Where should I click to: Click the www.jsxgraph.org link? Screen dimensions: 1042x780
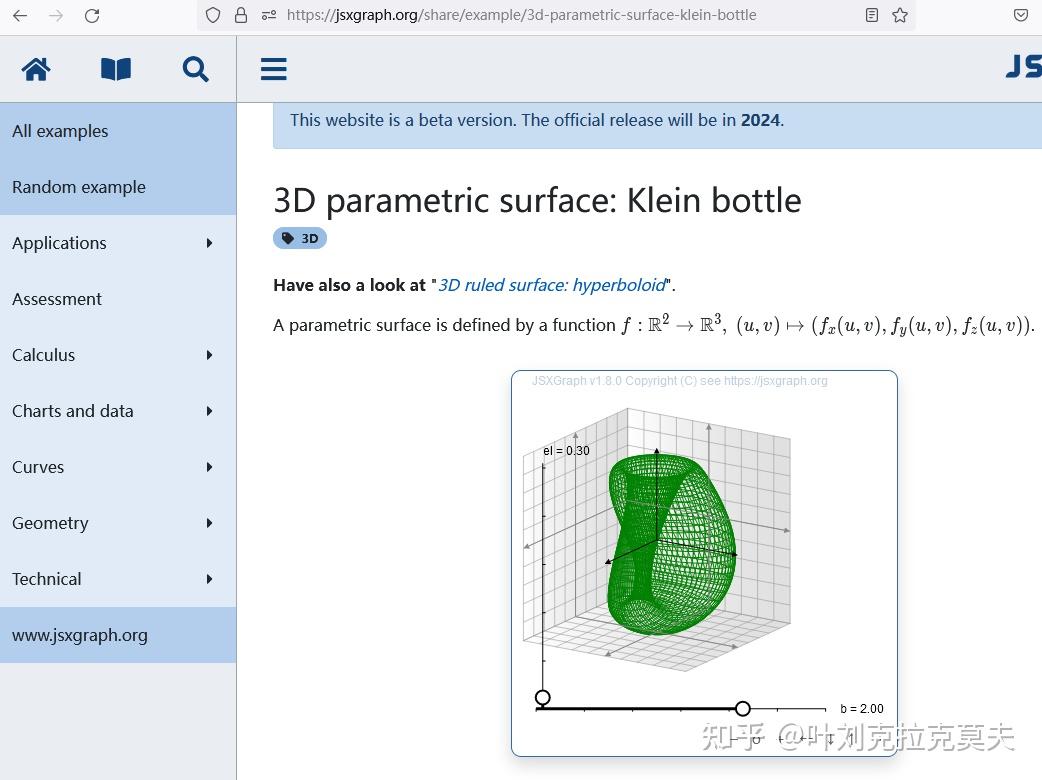pos(80,634)
